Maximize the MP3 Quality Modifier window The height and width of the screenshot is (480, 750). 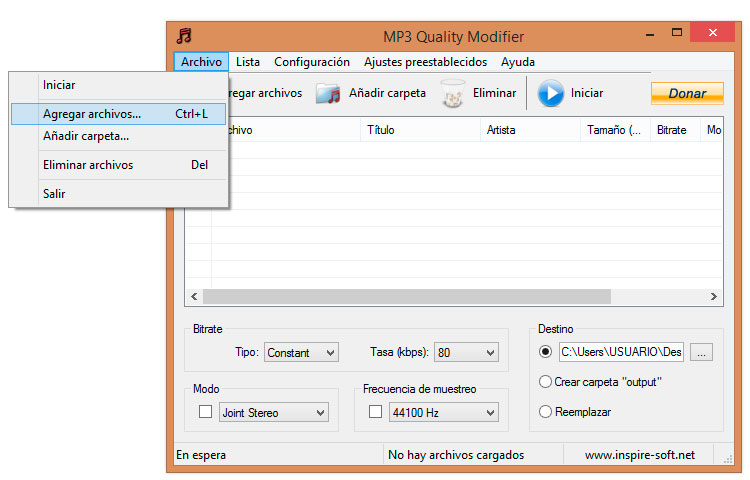(677, 33)
